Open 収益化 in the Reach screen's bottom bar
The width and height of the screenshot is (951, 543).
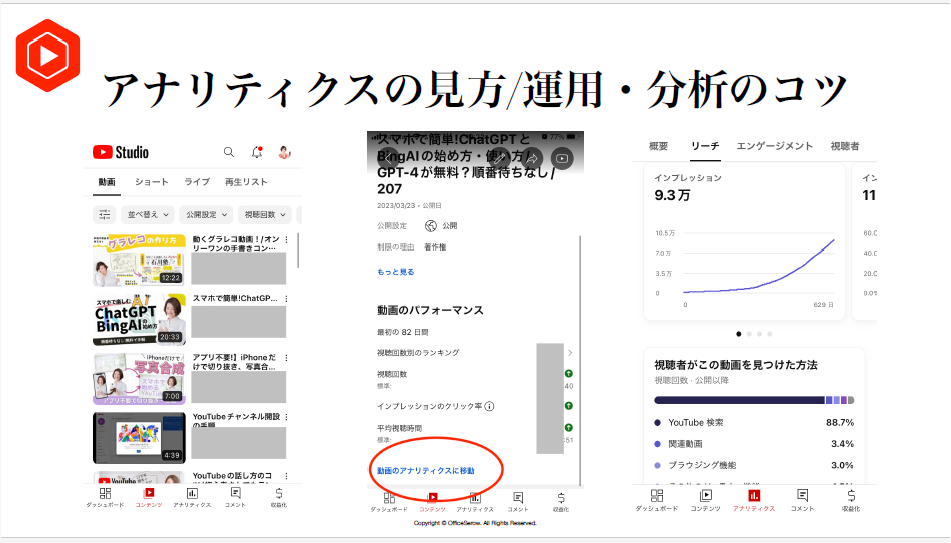click(851, 501)
